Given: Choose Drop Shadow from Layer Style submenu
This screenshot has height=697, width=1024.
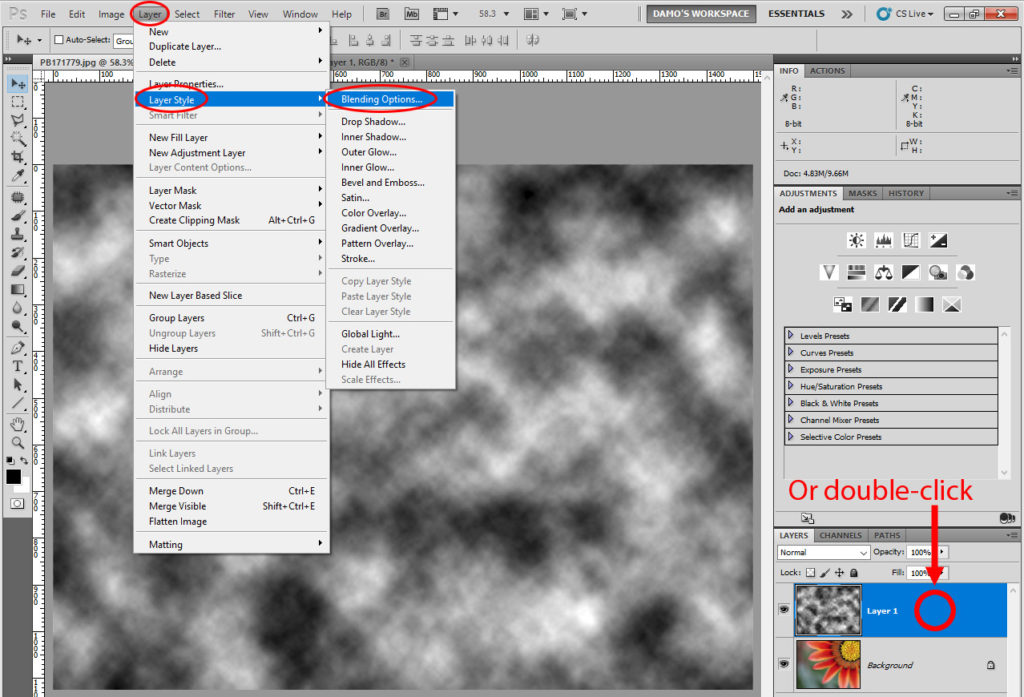Looking at the screenshot, I should (373, 122).
